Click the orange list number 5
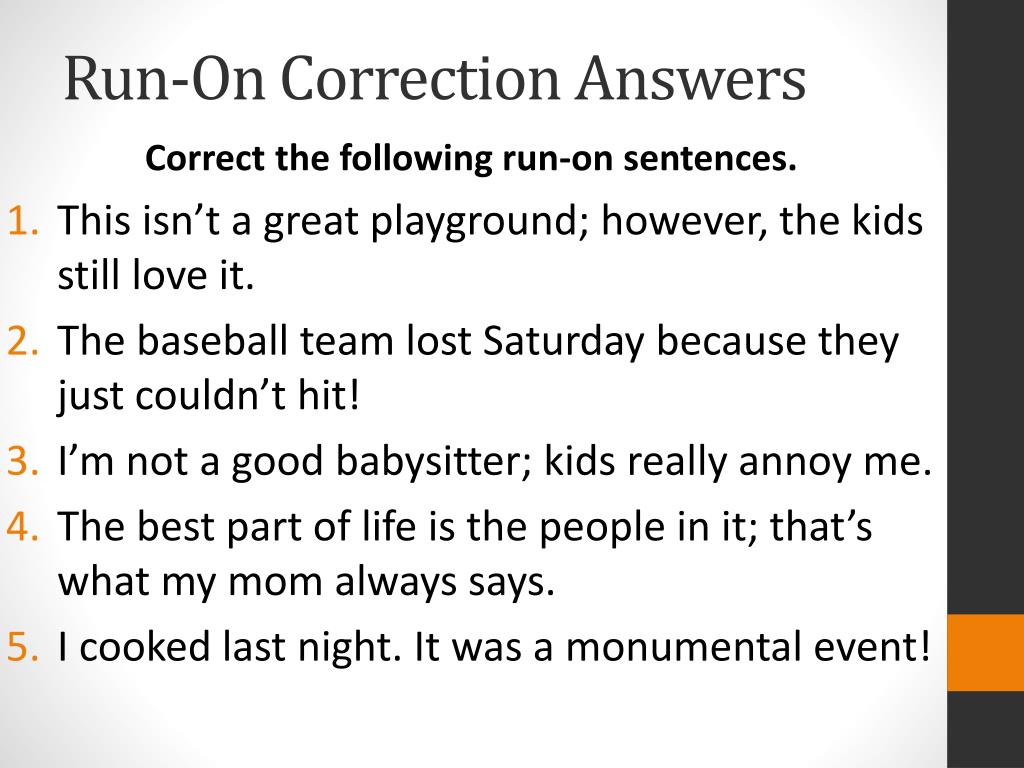This screenshot has height=768, width=1024. point(24,646)
